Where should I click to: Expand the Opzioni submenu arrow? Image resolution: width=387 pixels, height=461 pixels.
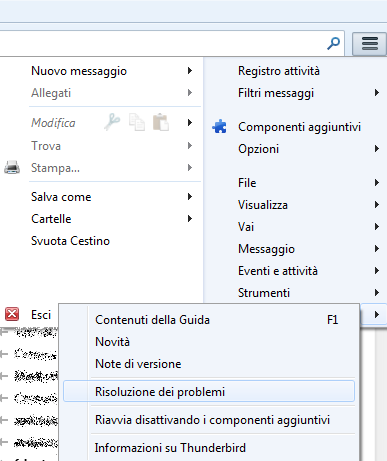click(x=377, y=148)
